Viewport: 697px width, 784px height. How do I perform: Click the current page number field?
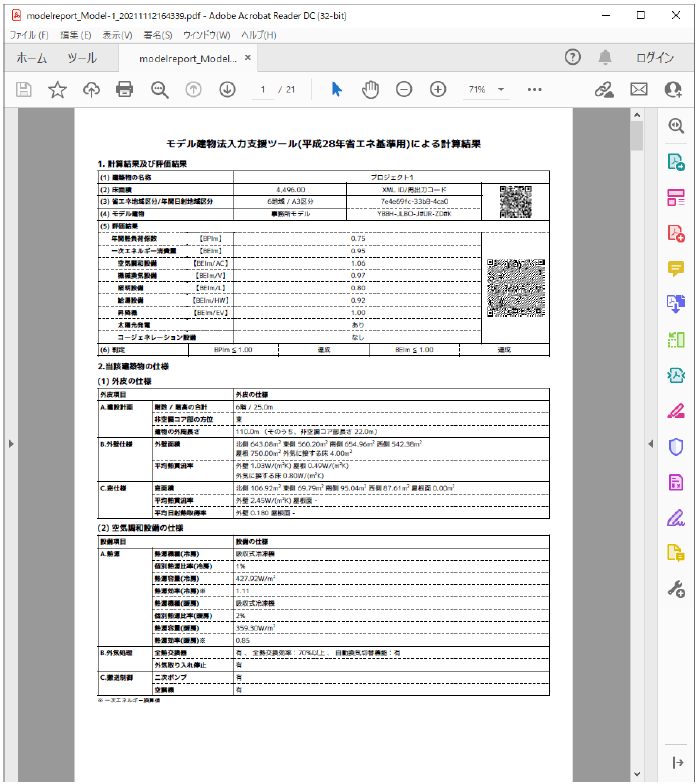pos(262,90)
